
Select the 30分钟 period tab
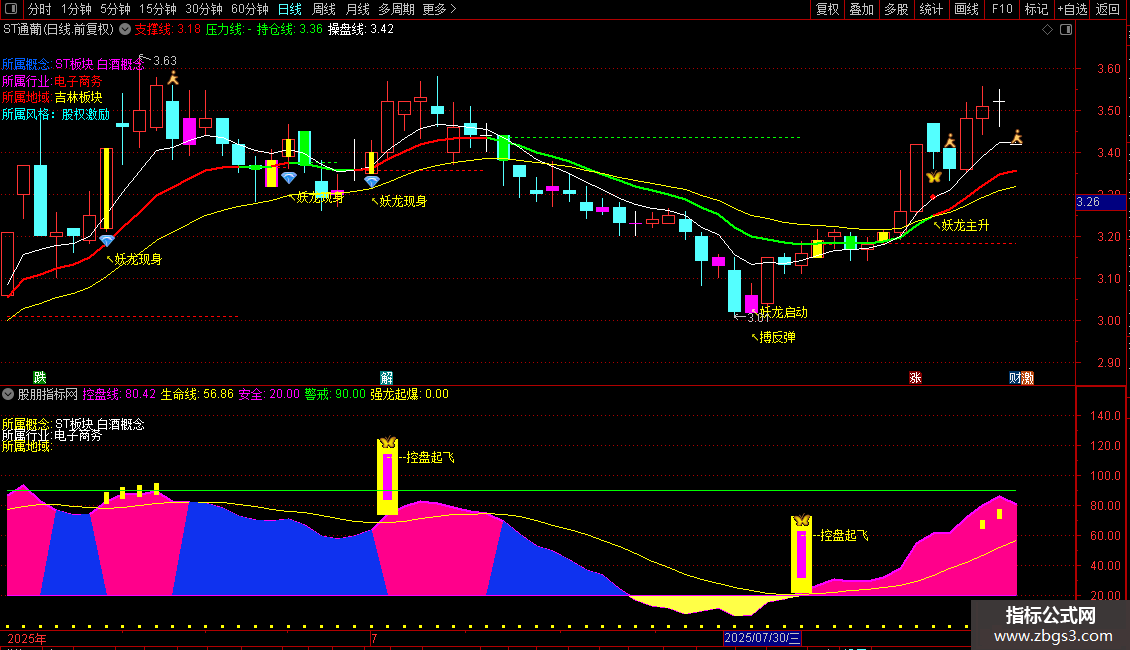click(x=203, y=9)
